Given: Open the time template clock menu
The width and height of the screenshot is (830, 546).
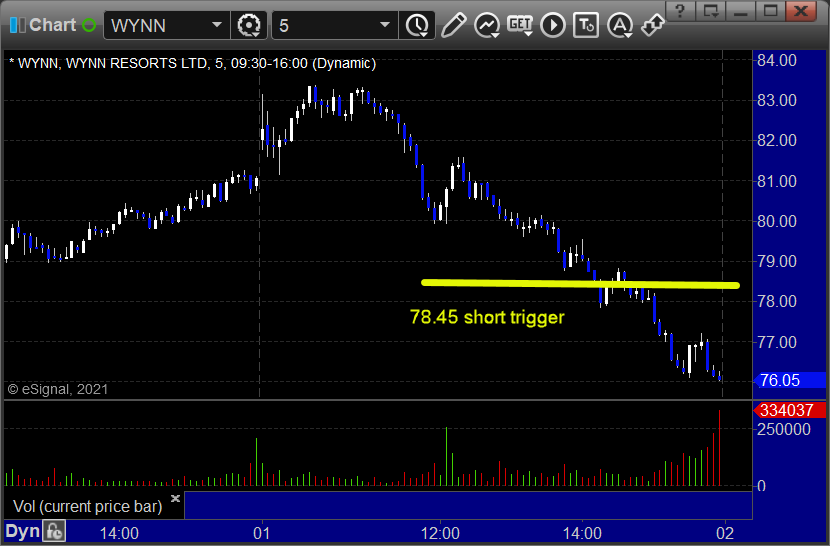Looking at the screenshot, I should click(x=418, y=25).
